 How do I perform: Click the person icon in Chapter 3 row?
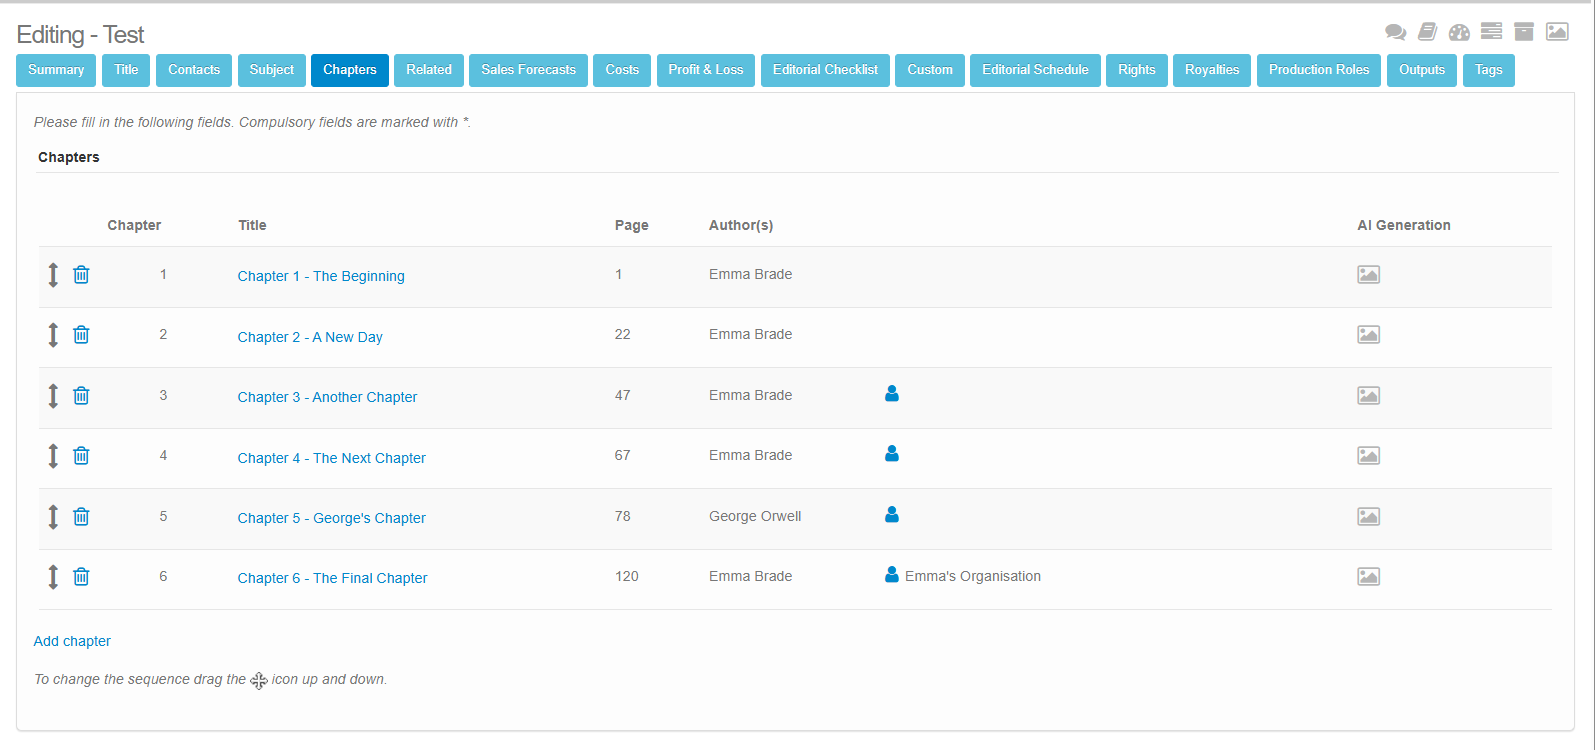pyautogui.click(x=892, y=394)
